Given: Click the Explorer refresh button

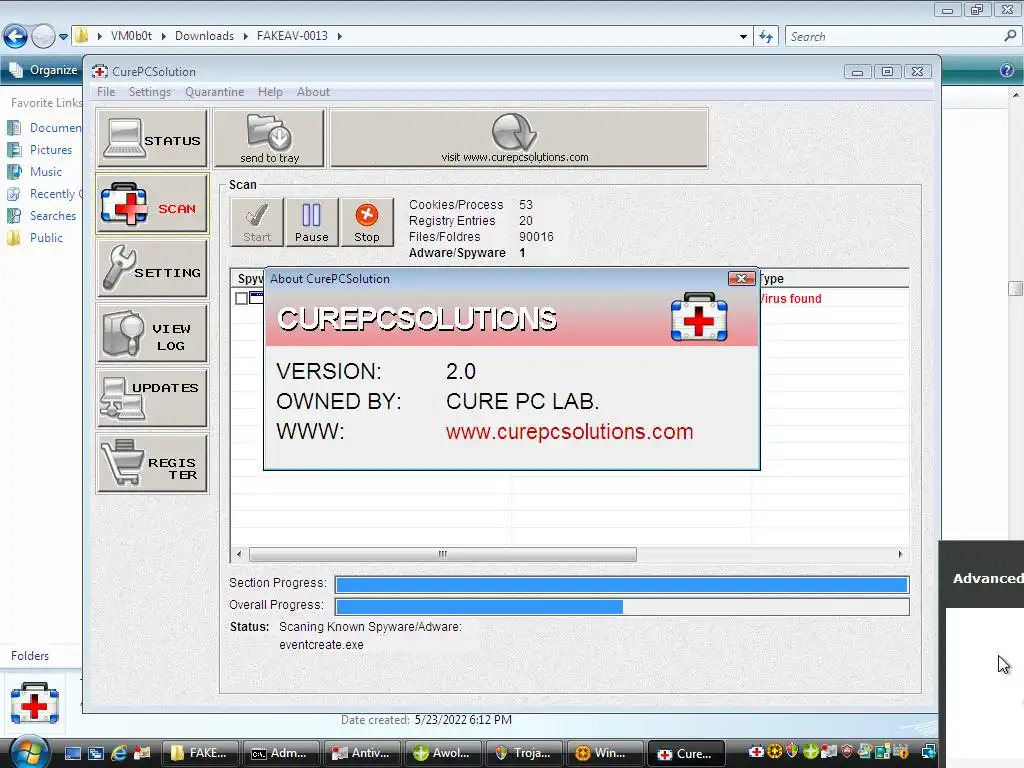Looking at the screenshot, I should tap(766, 37).
